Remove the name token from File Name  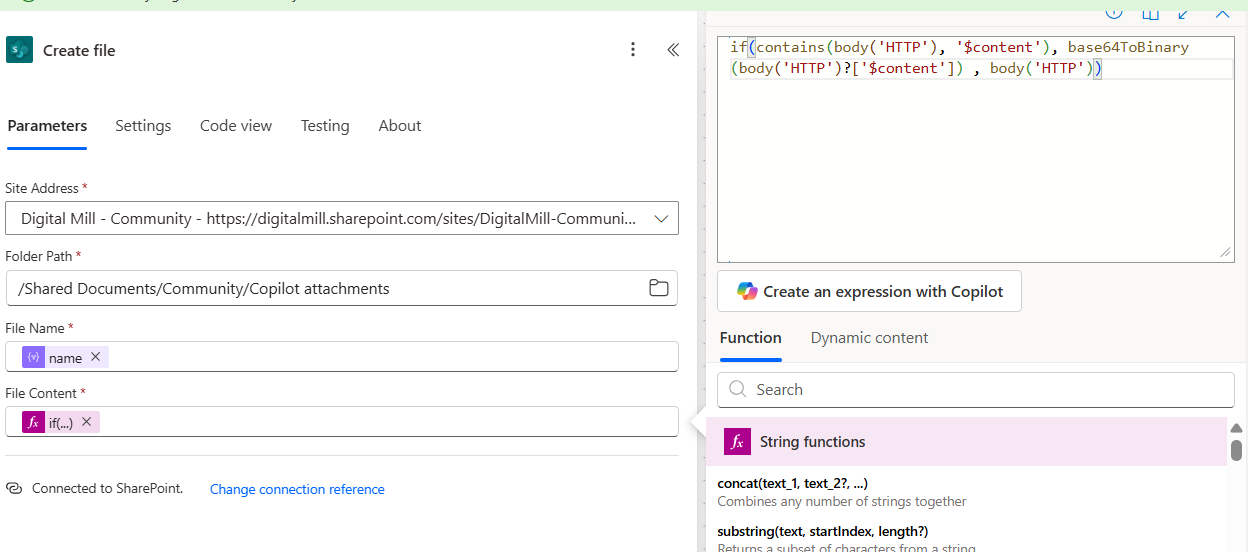click(95, 357)
